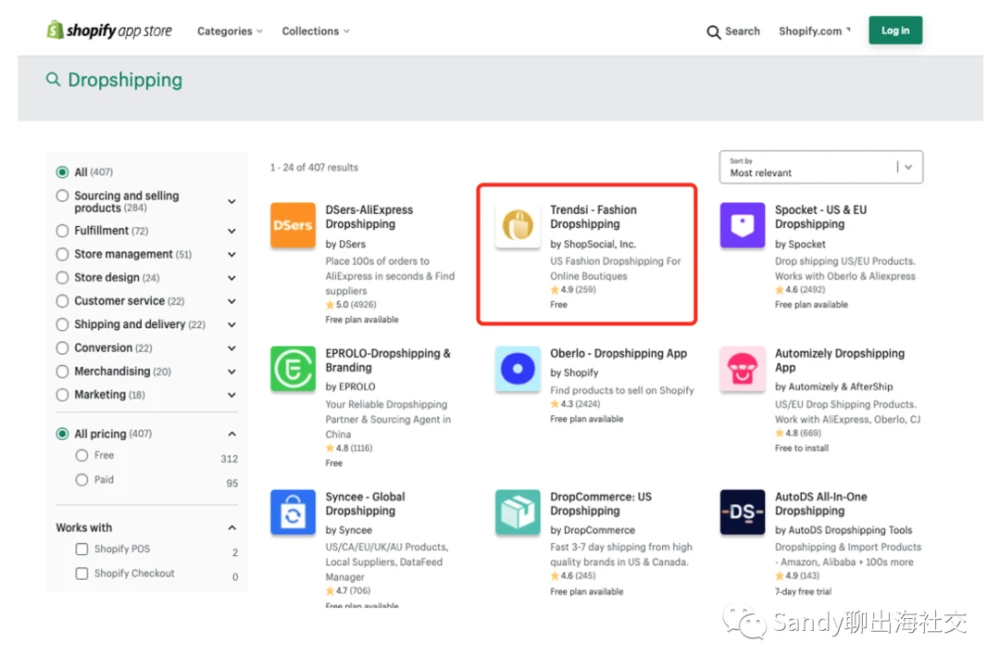Open the AutoDS dark app icon
The image size is (1000, 669).
[742, 512]
